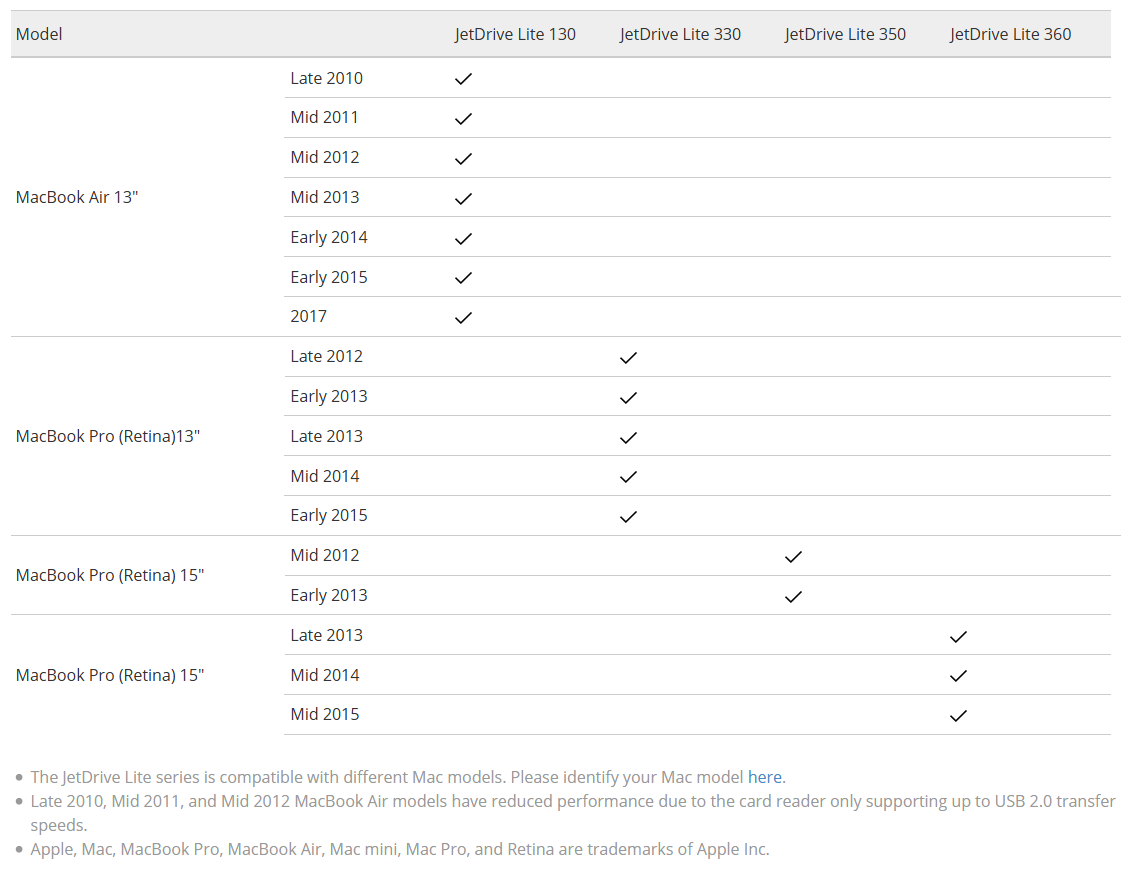This screenshot has width=1132, height=874.
Task: Click the Mid 2012 JetDrive Lite 350 checkmark
Action: (793, 556)
